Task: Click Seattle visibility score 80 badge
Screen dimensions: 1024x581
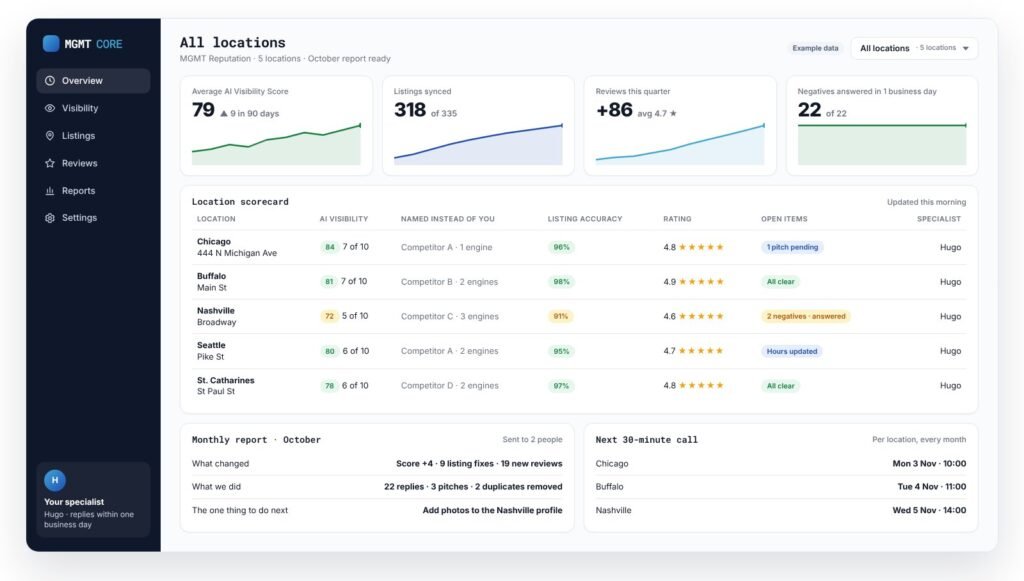Action: 330,351
